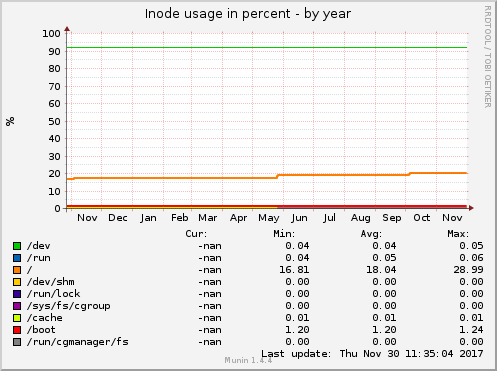Click the 100 label on the y-axis
The image size is (497, 371).
point(51,33)
